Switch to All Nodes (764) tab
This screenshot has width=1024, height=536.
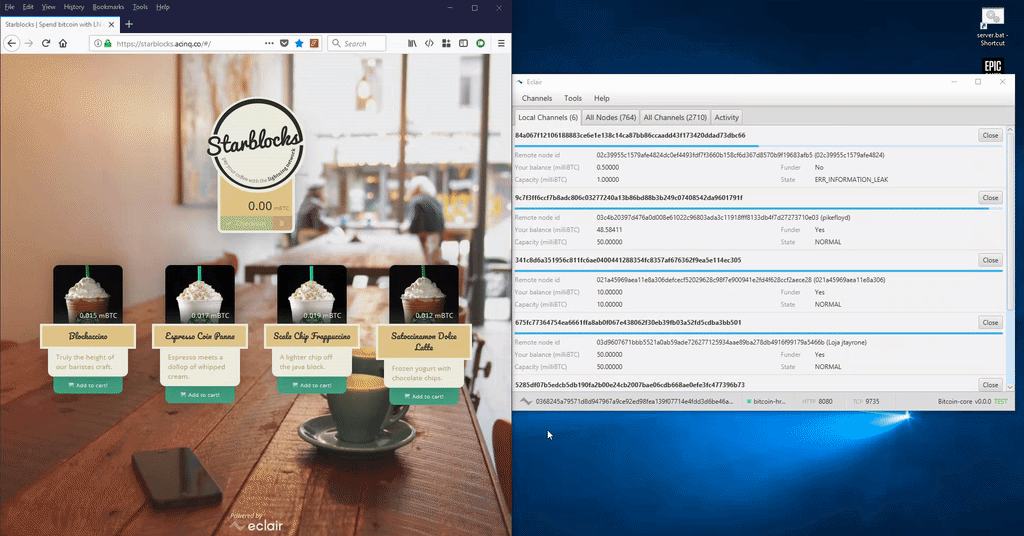click(x=611, y=118)
